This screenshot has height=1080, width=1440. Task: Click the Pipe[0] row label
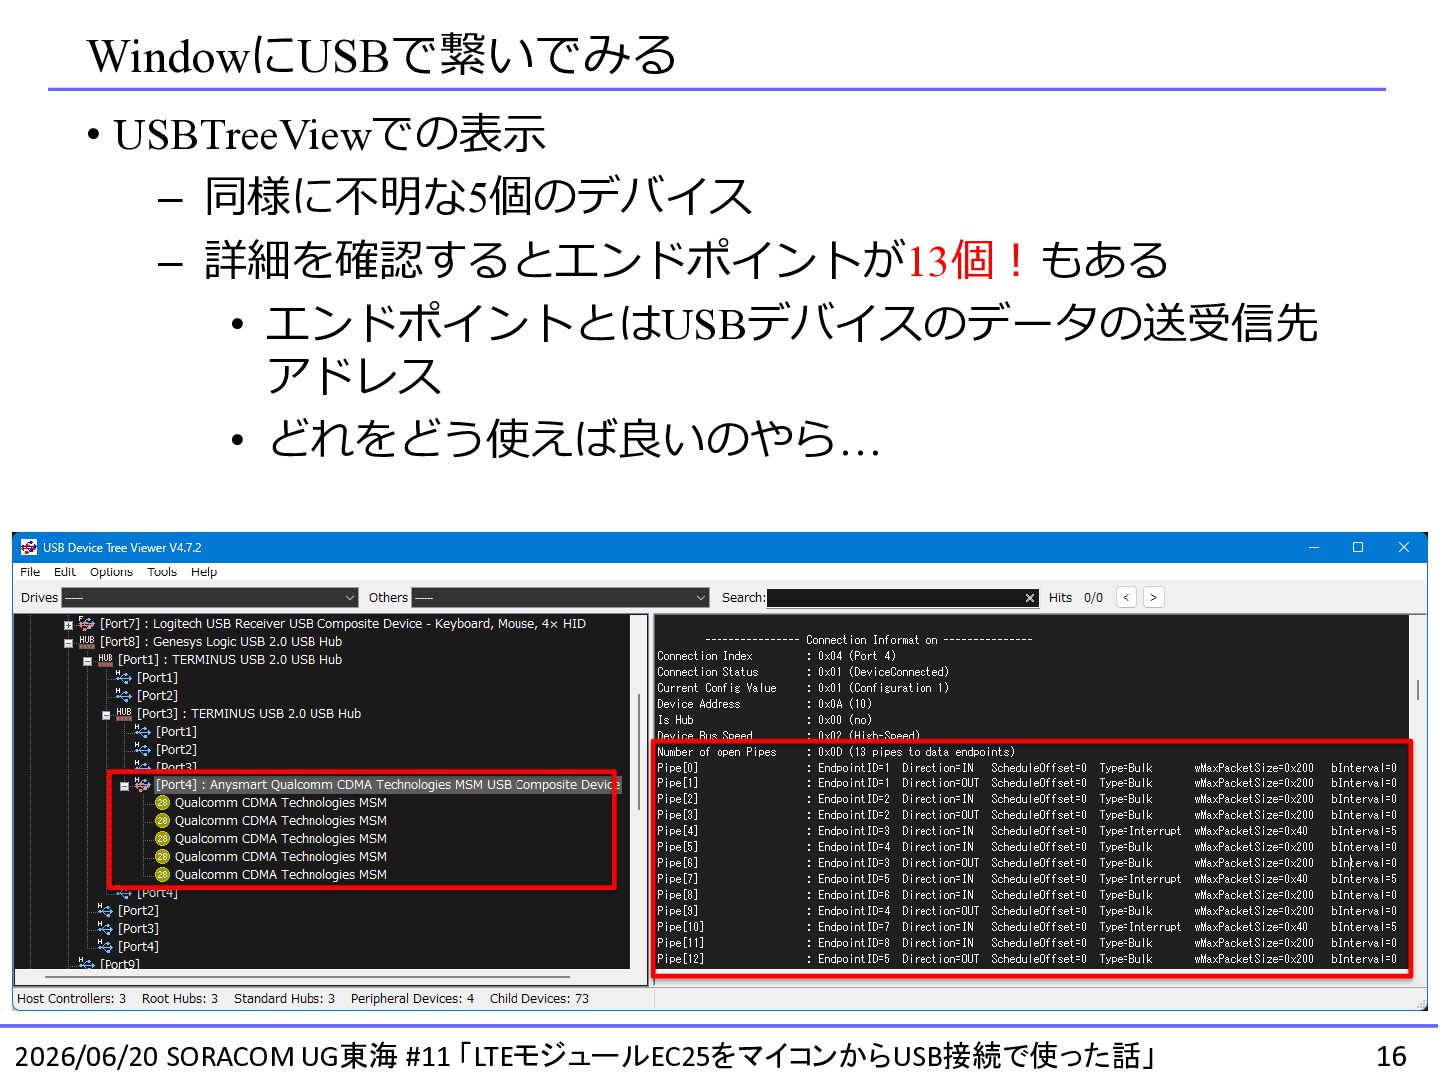point(677,769)
